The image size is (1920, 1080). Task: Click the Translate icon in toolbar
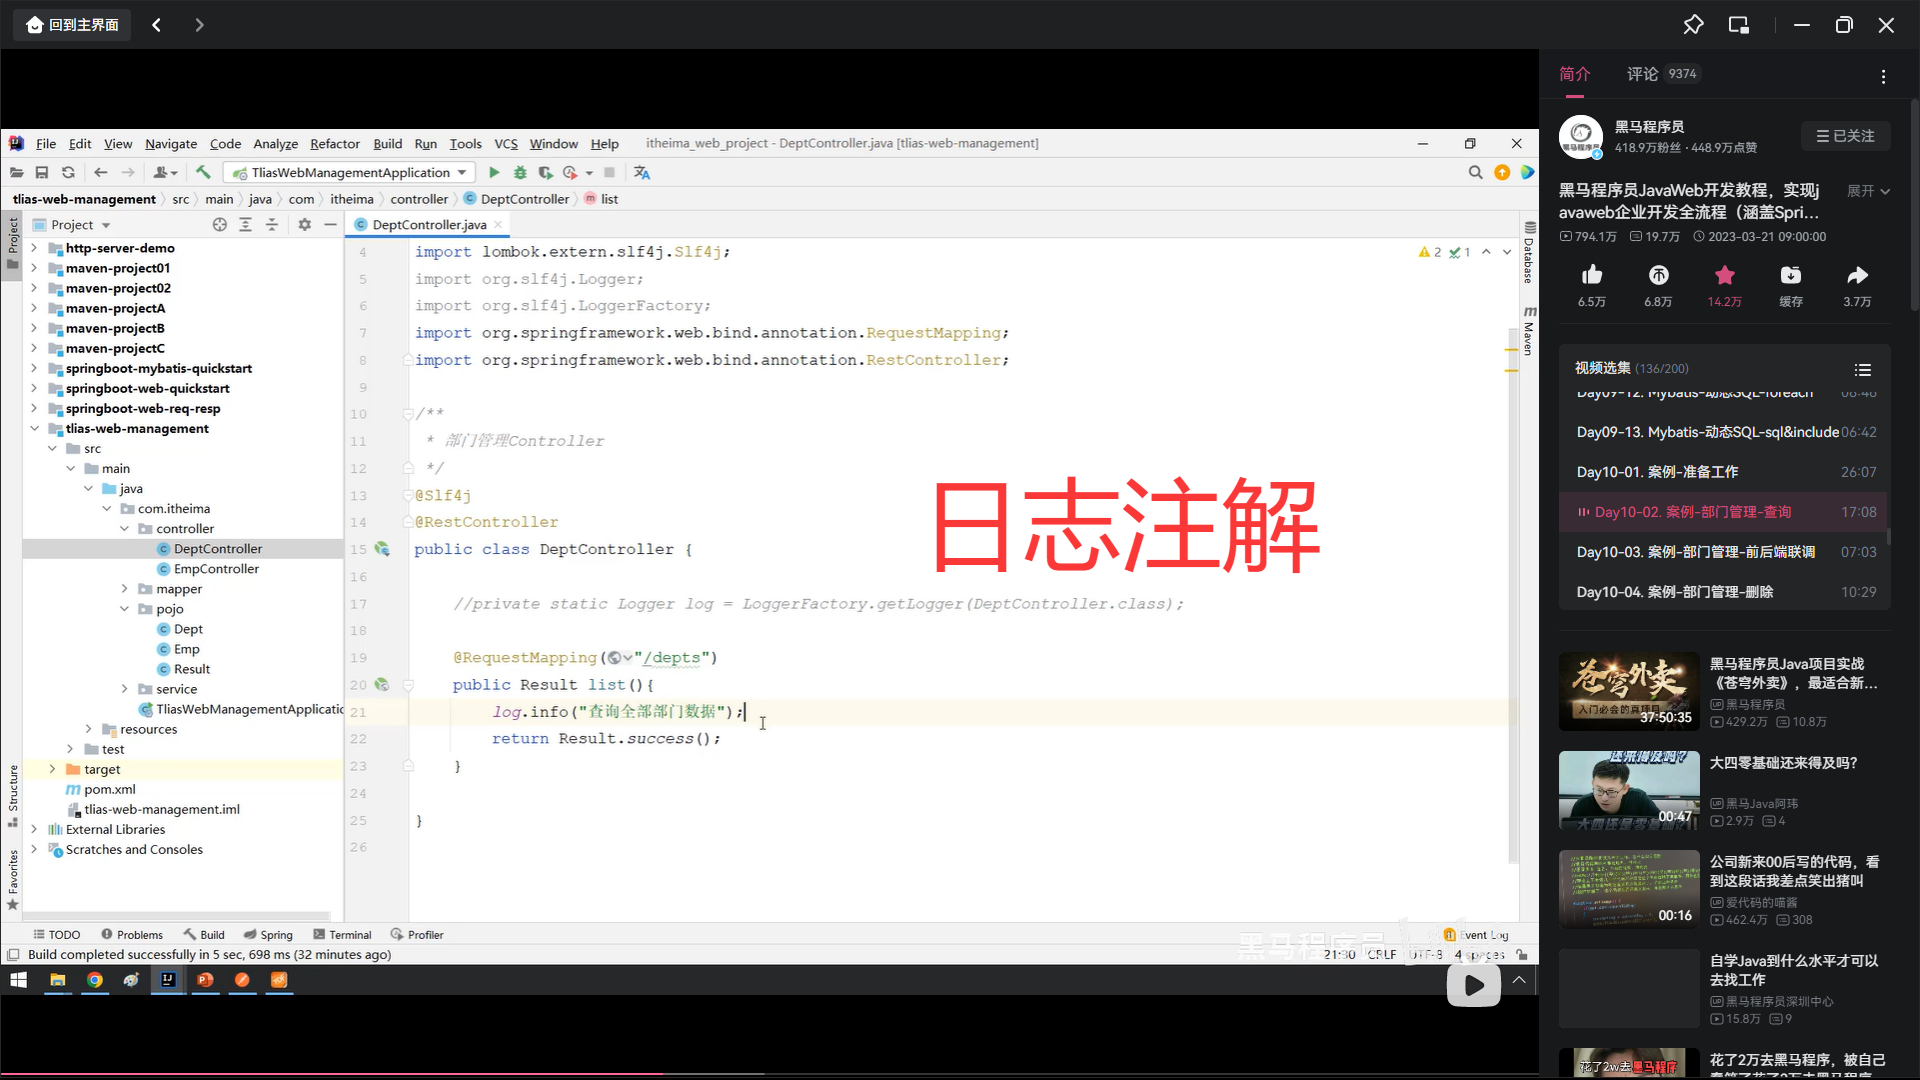(x=642, y=172)
